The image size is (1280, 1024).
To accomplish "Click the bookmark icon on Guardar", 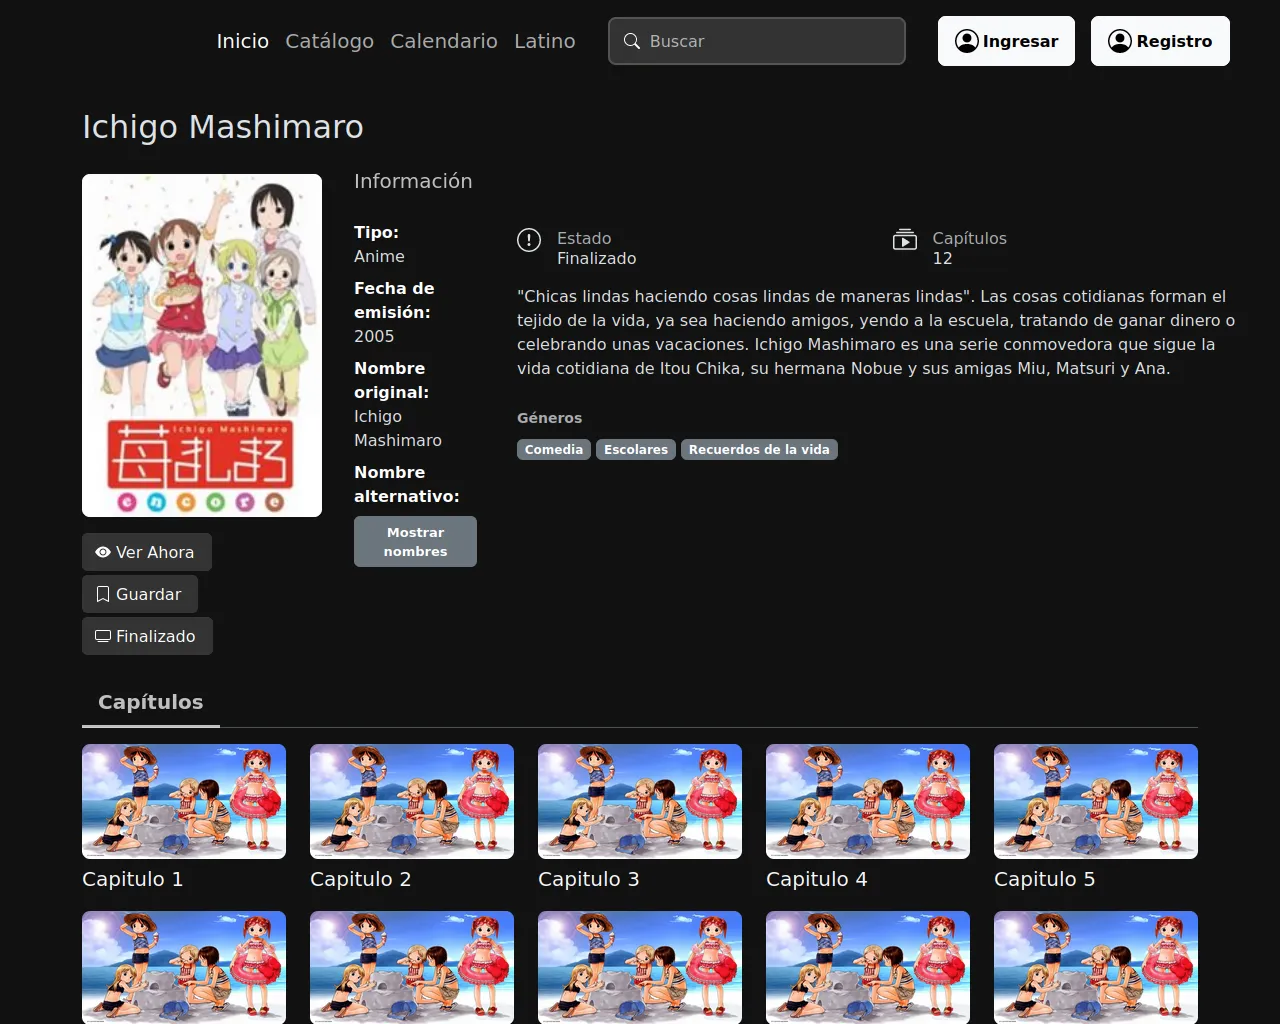I will click(102, 594).
